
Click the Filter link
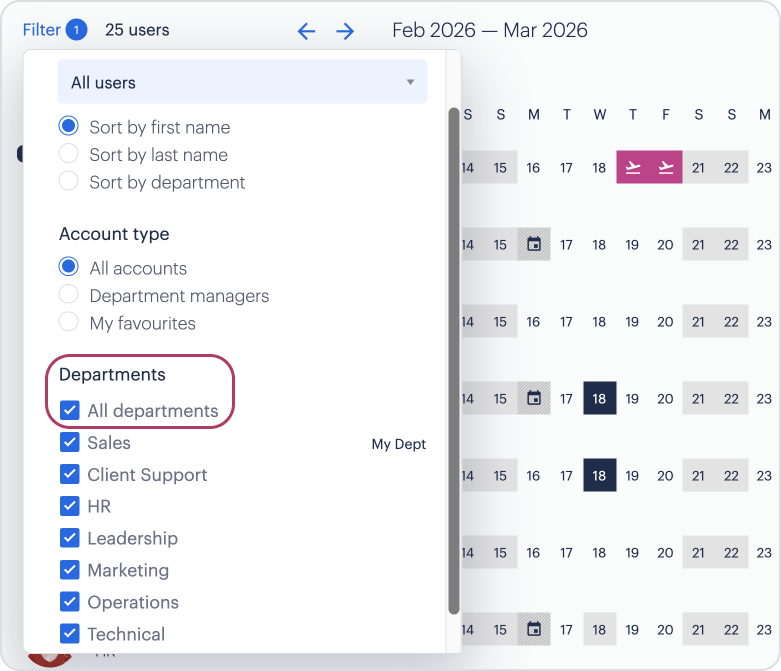[x=42, y=30]
